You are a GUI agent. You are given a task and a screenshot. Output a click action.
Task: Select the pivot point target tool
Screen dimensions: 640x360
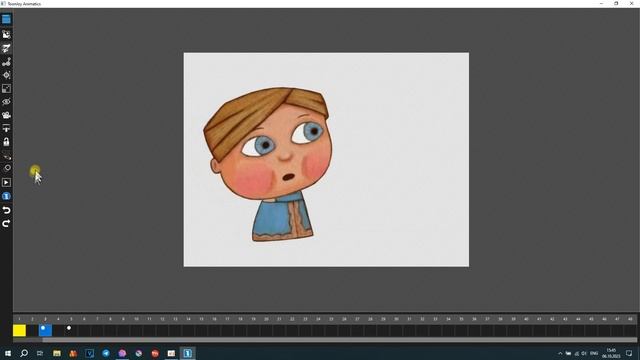(6, 75)
